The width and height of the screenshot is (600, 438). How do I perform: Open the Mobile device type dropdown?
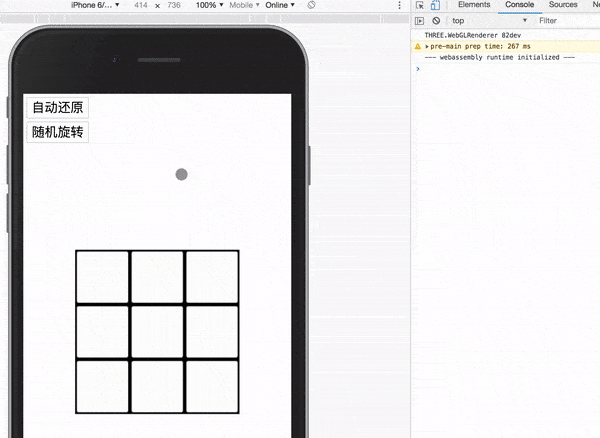[244, 5]
